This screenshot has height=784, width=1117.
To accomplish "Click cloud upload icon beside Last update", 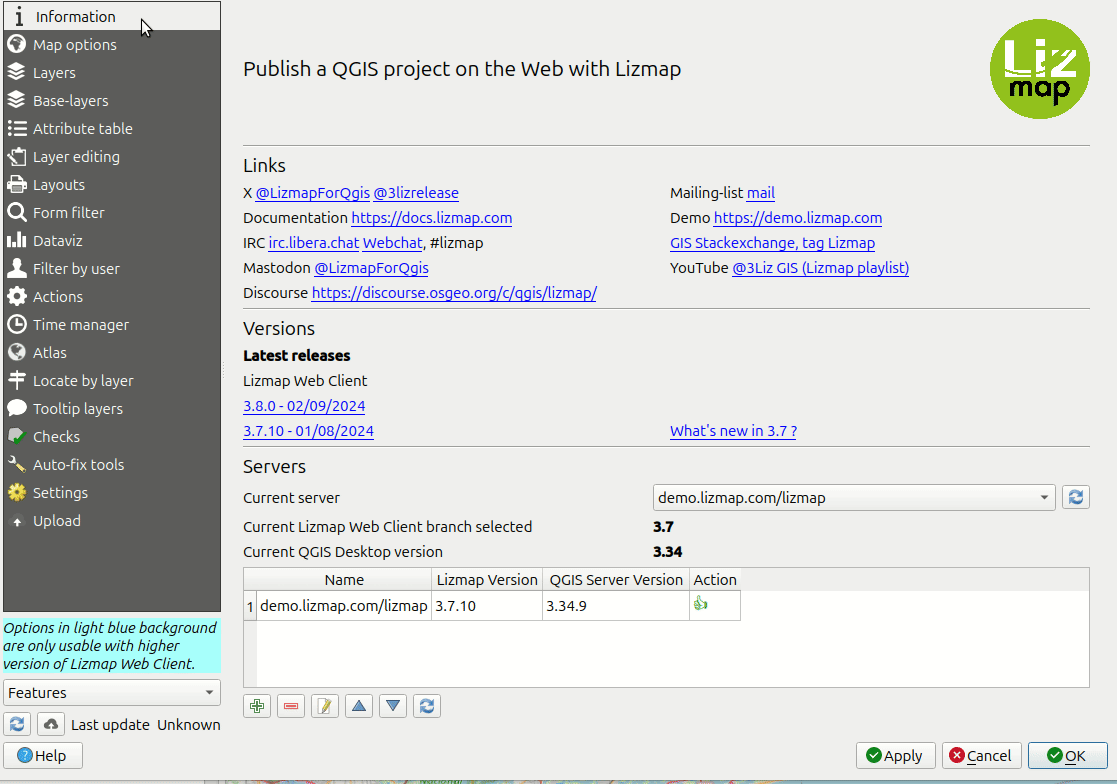I will (51, 724).
